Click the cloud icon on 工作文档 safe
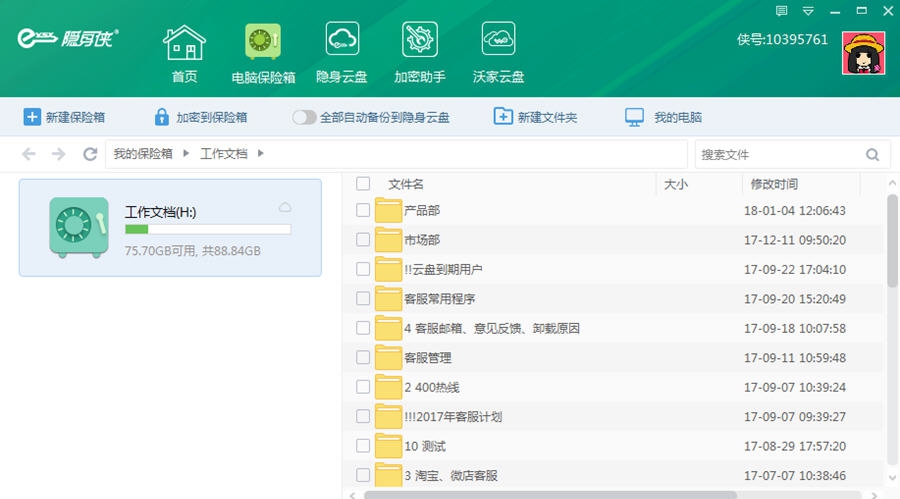 click(285, 207)
